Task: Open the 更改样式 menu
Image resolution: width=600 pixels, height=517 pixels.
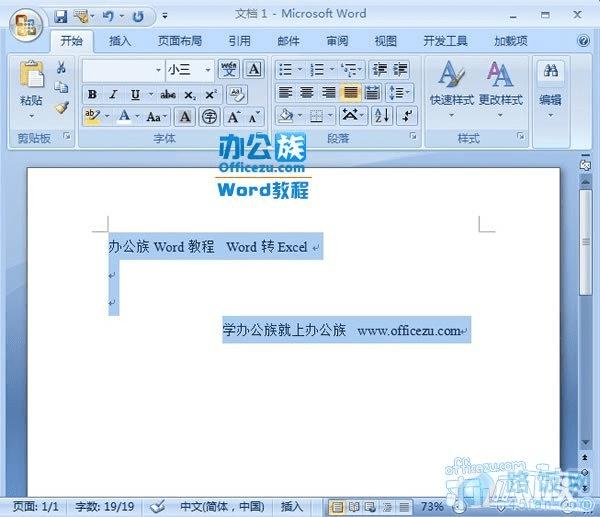Action: pyautogui.click(x=501, y=89)
